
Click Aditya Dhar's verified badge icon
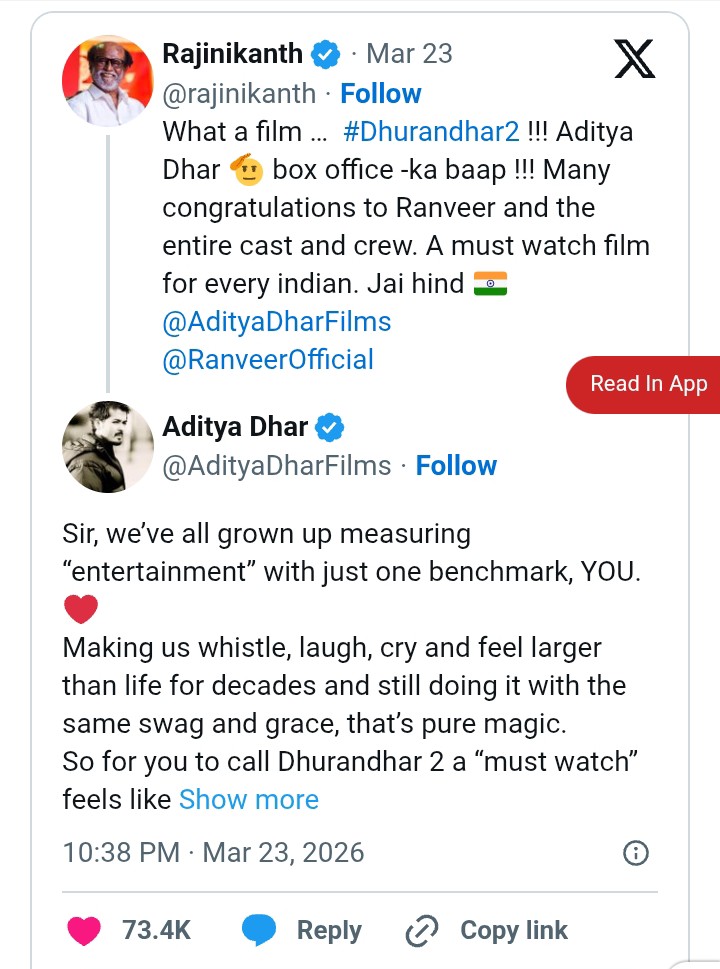point(330,428)
